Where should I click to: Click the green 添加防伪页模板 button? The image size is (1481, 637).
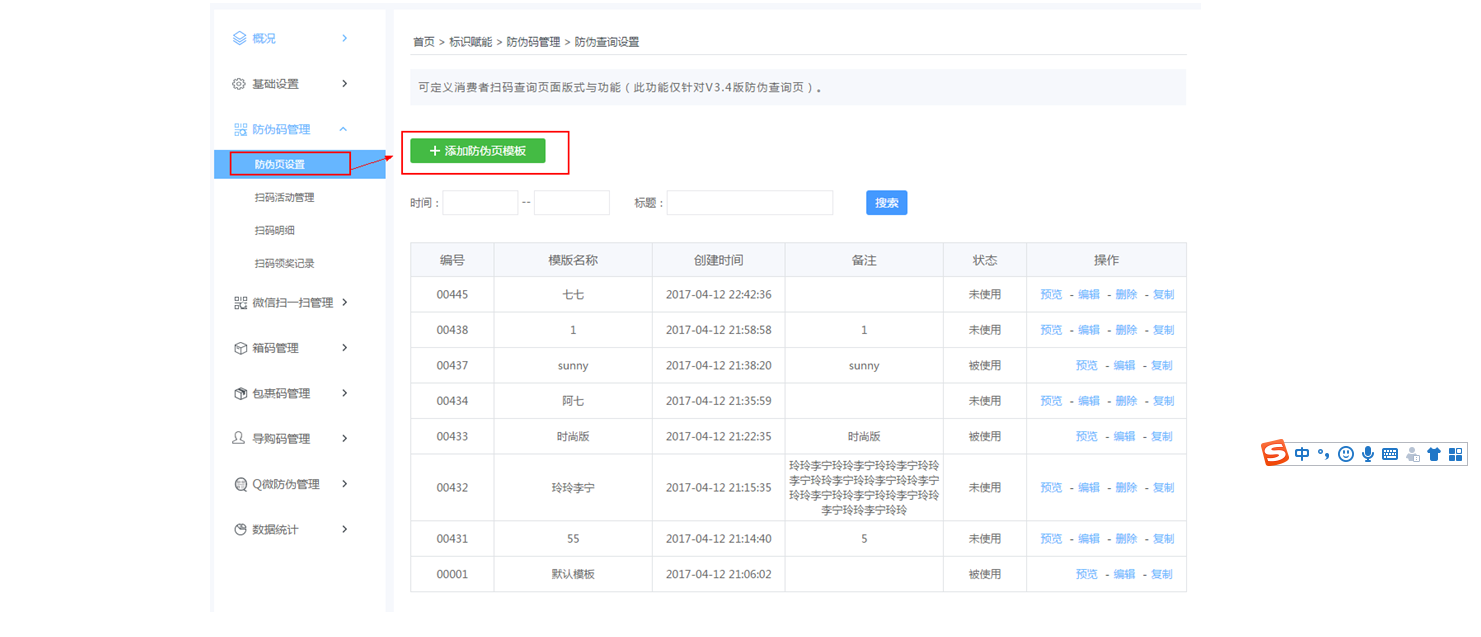[x=477, y=151]
